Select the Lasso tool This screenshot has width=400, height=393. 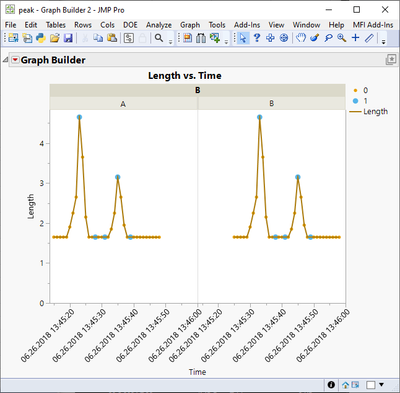[x=328, y=38]
